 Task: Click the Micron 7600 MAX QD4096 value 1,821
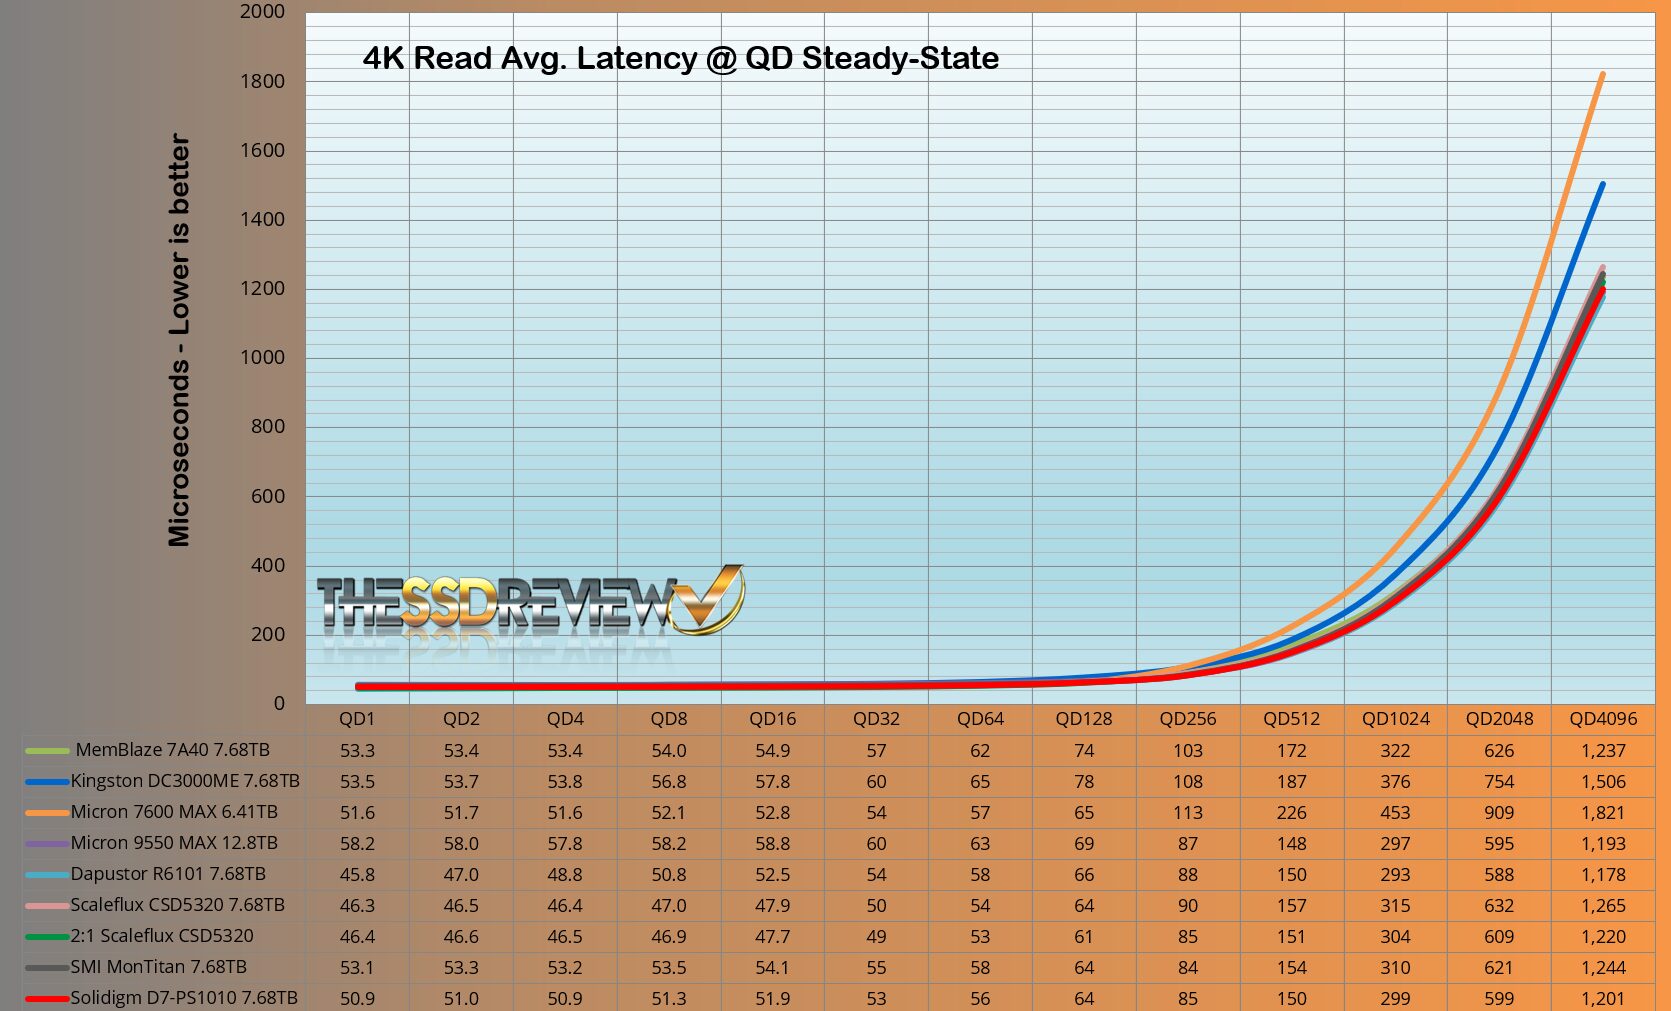point(1604,813)
